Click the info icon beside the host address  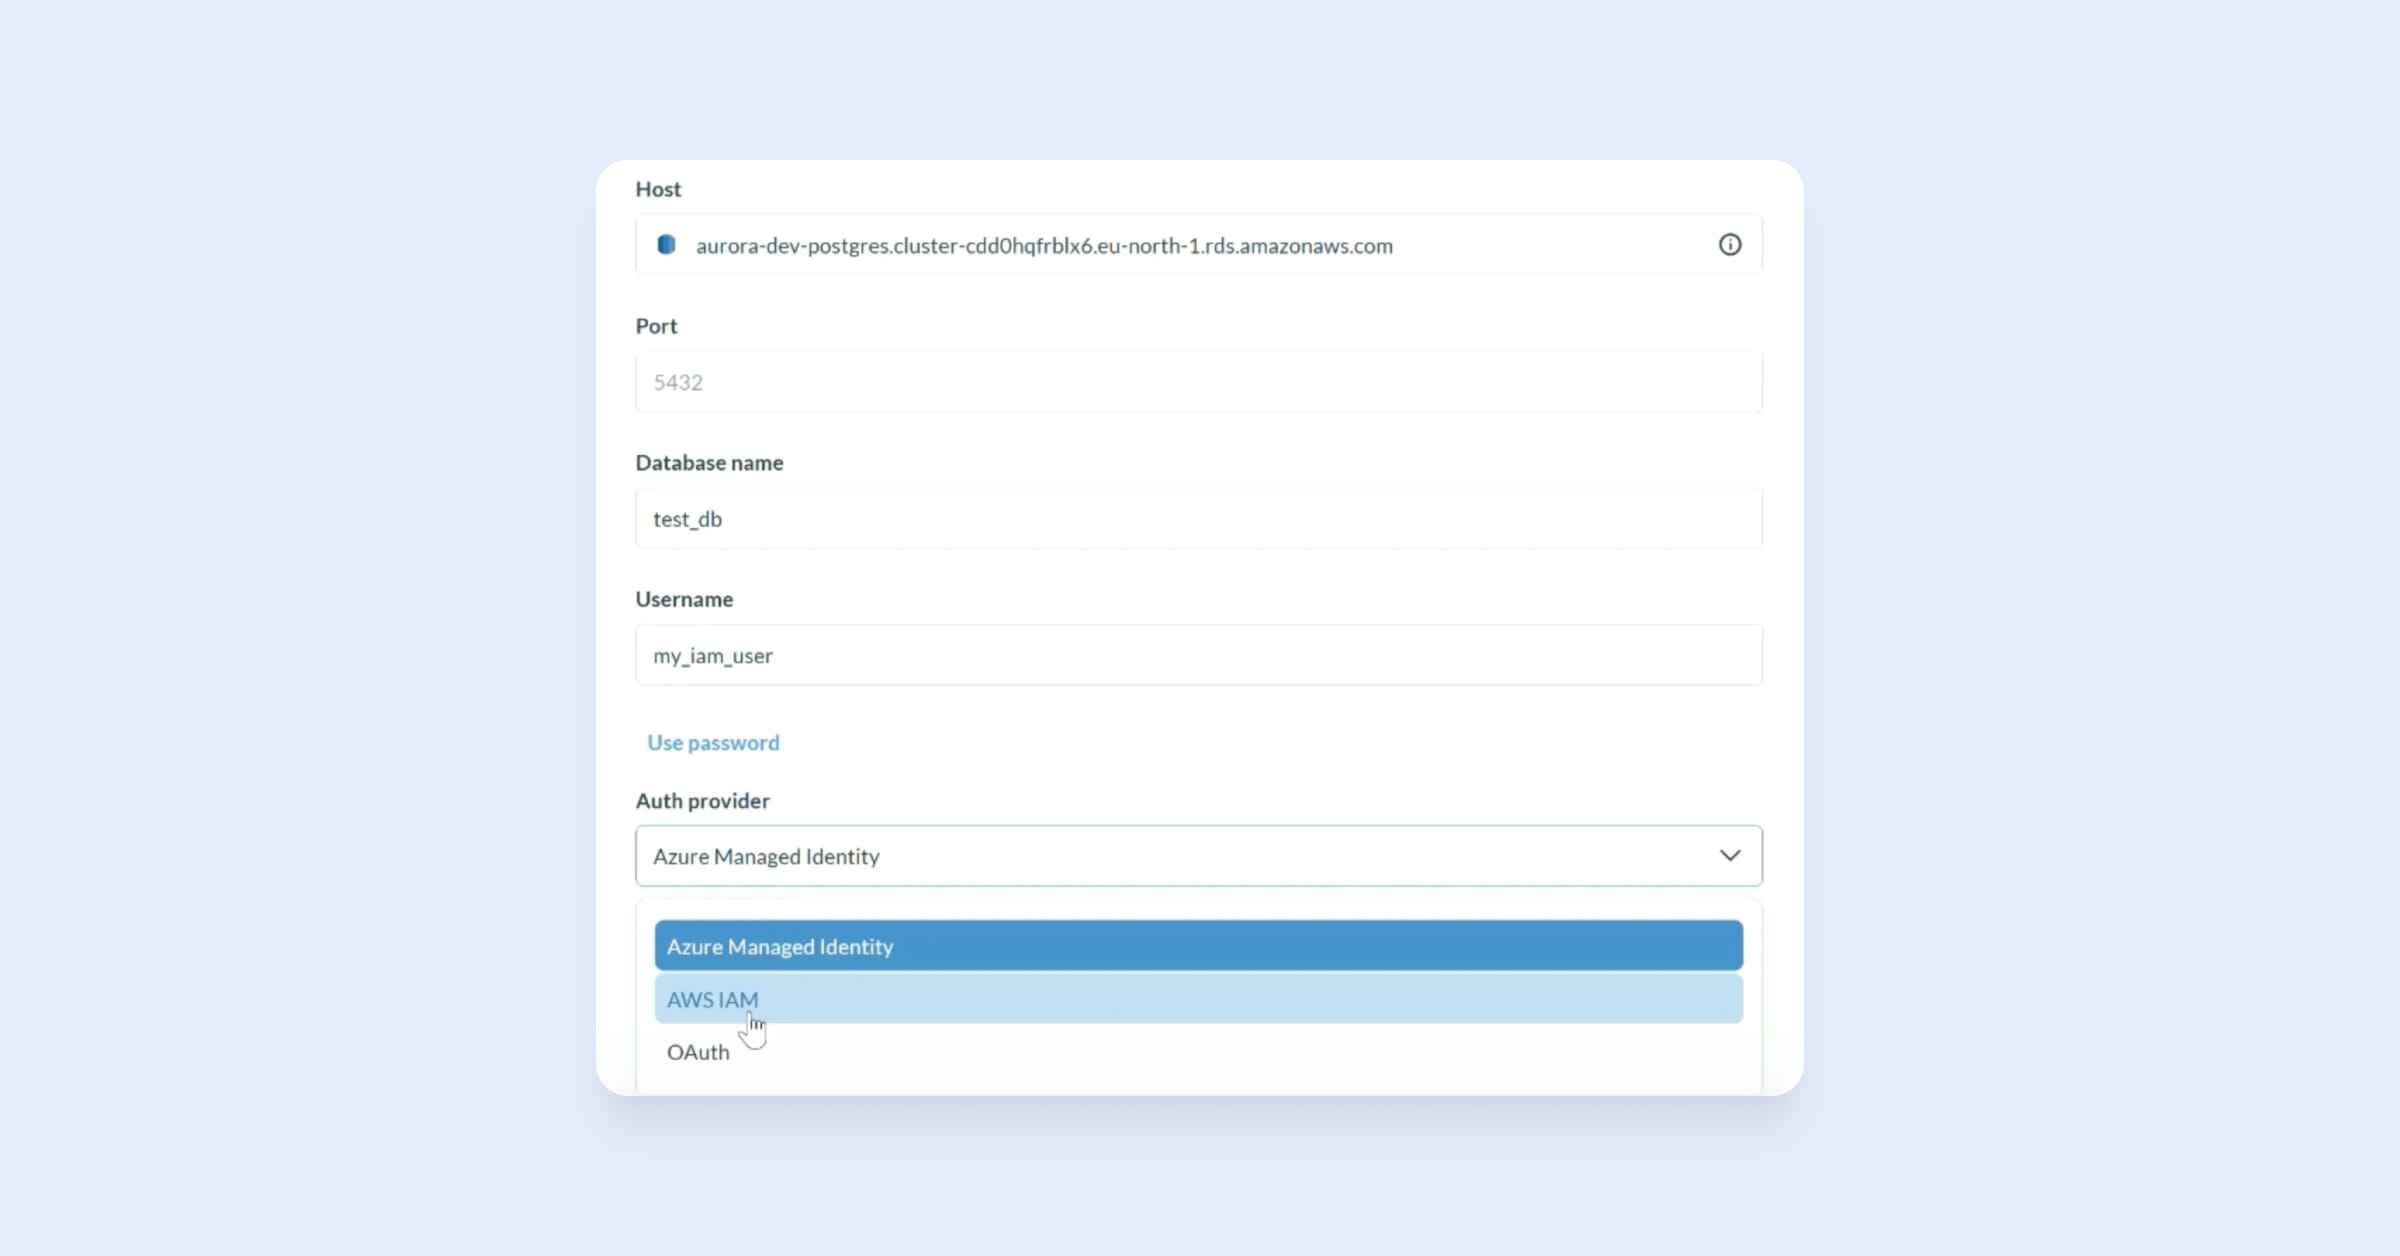[1730, 244]
